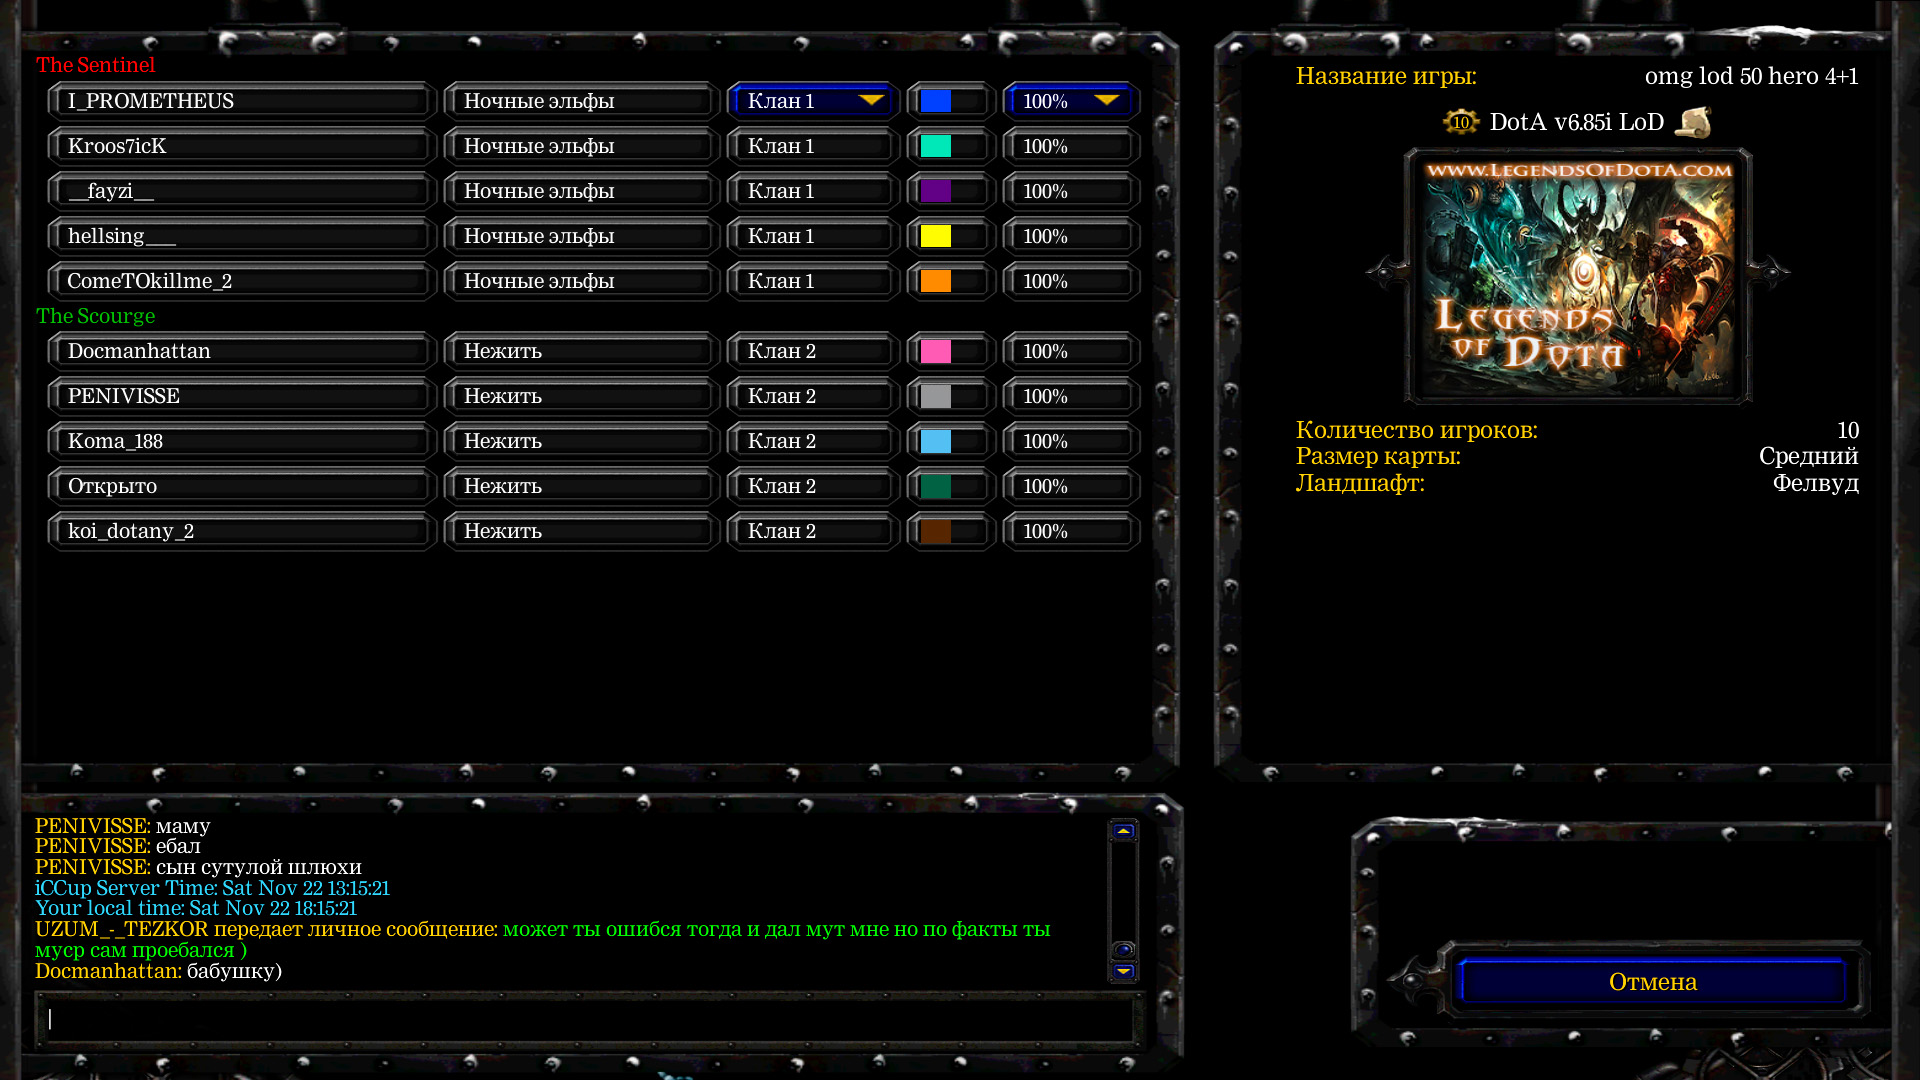Click the pink color swatch for Docmanhattan

click(x=937, y=351)
